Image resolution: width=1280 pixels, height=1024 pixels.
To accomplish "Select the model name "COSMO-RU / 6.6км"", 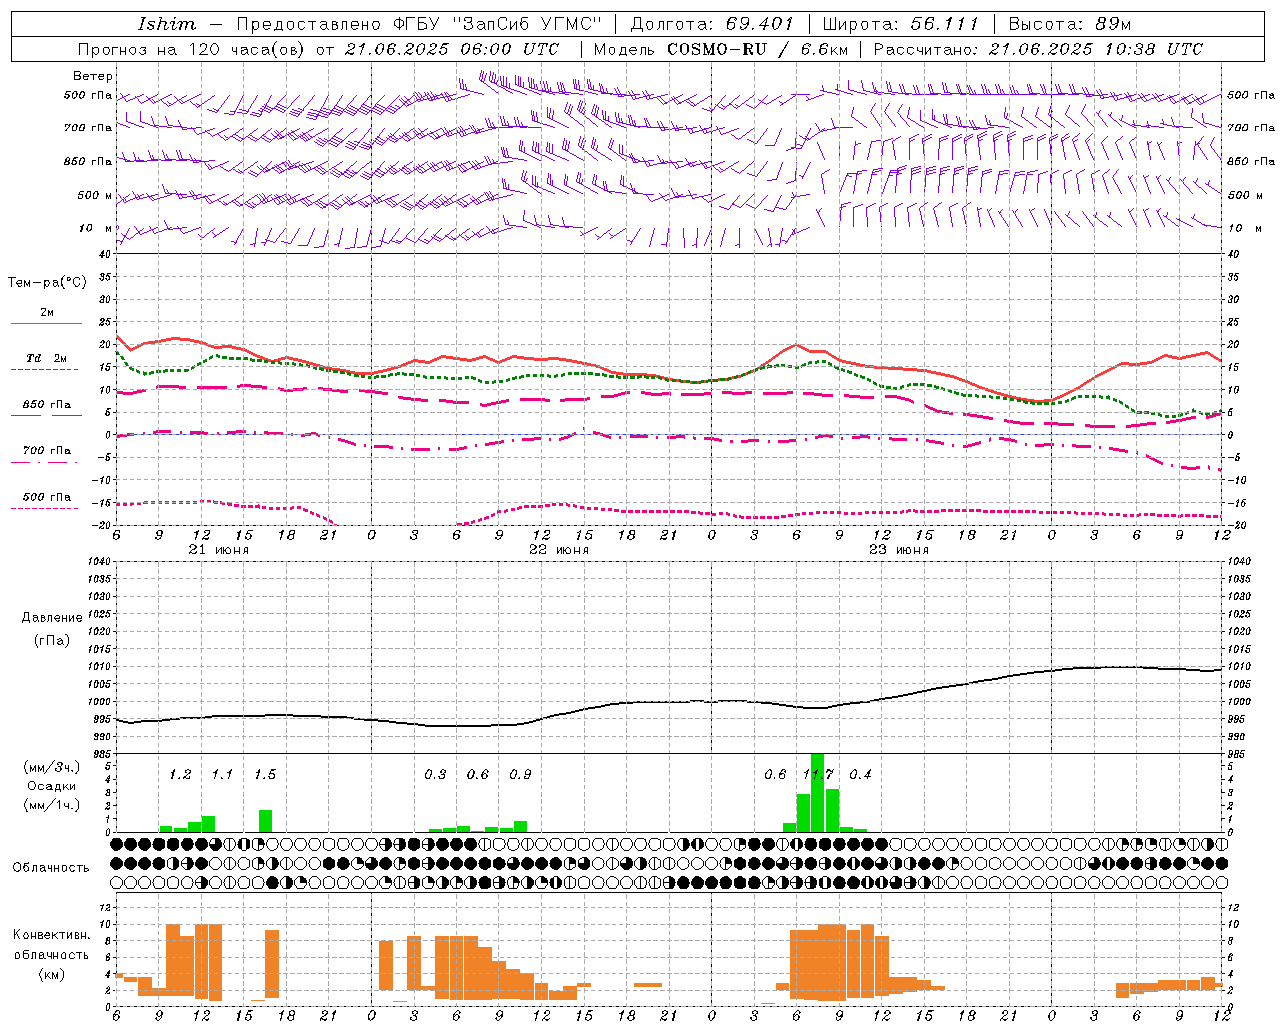I will [x=759, y=49].
